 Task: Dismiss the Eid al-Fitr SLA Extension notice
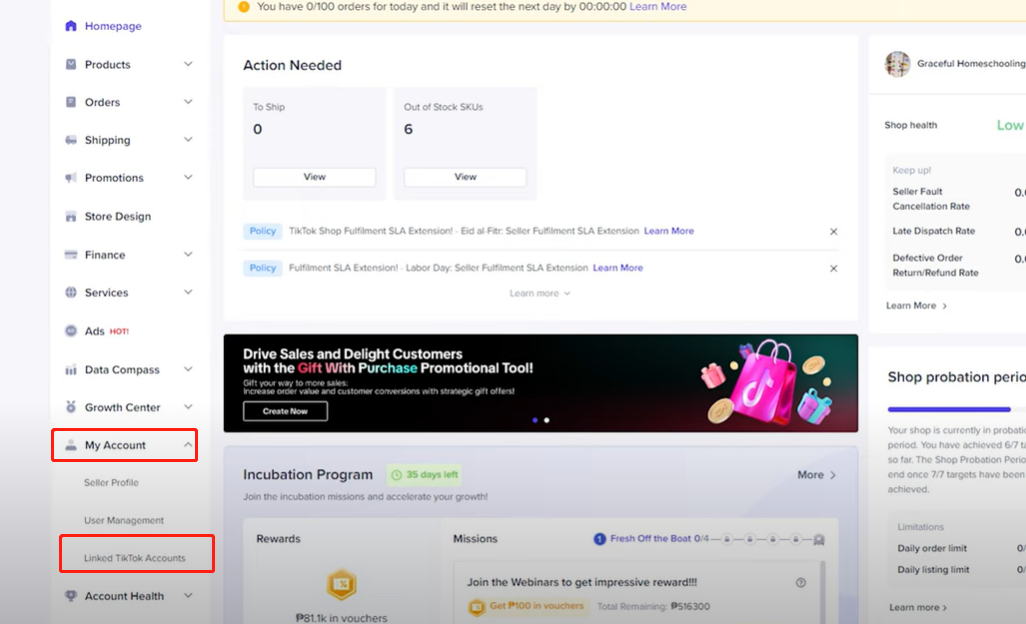(x=833, y=230)
